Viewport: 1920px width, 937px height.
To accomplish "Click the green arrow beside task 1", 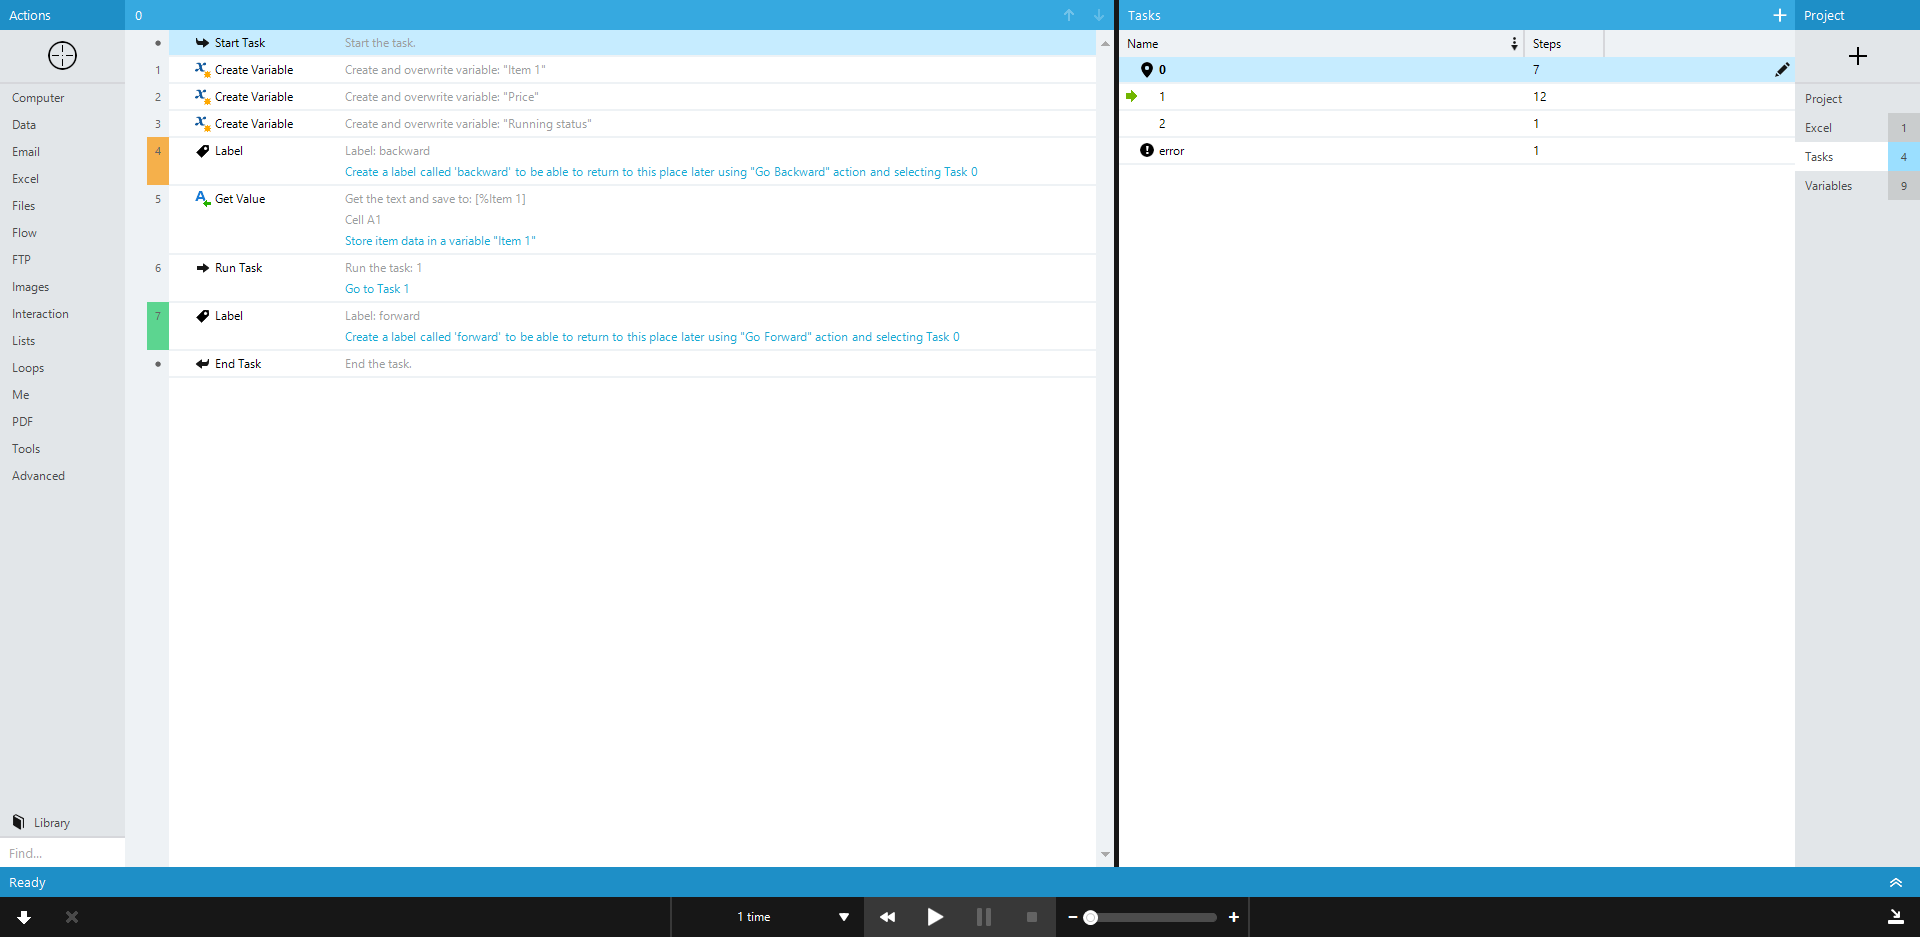I will click(1131, 96).
